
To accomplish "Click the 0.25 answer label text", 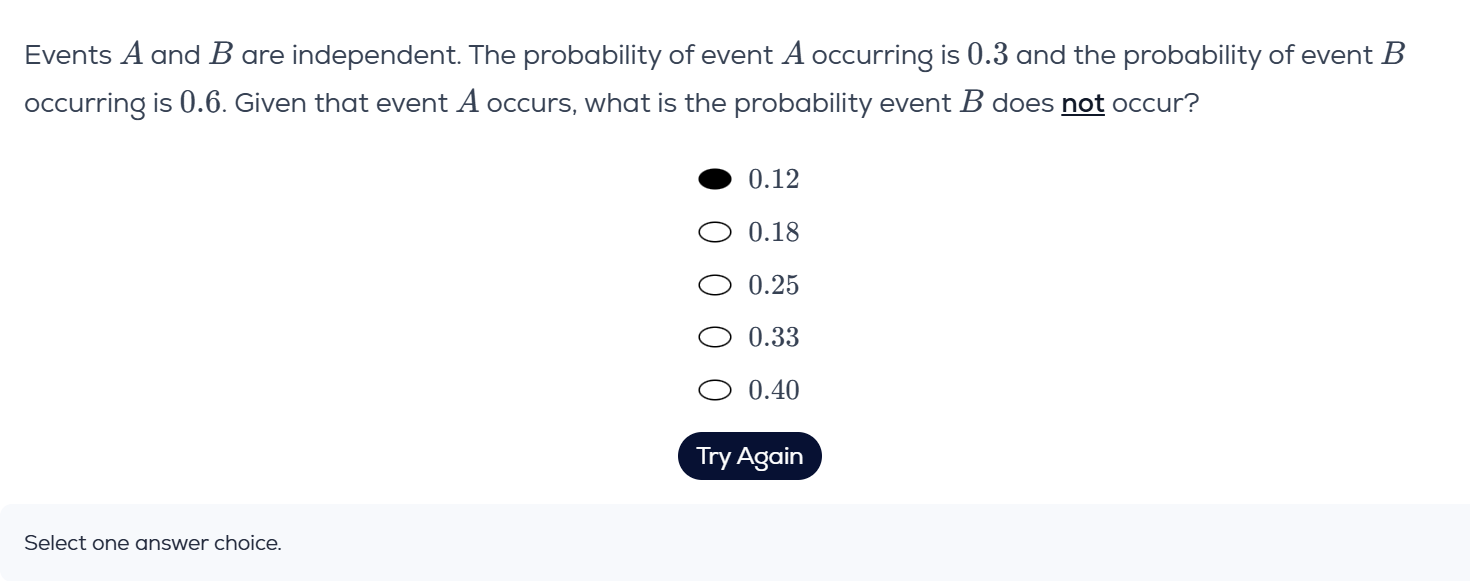I will (774, 286).
